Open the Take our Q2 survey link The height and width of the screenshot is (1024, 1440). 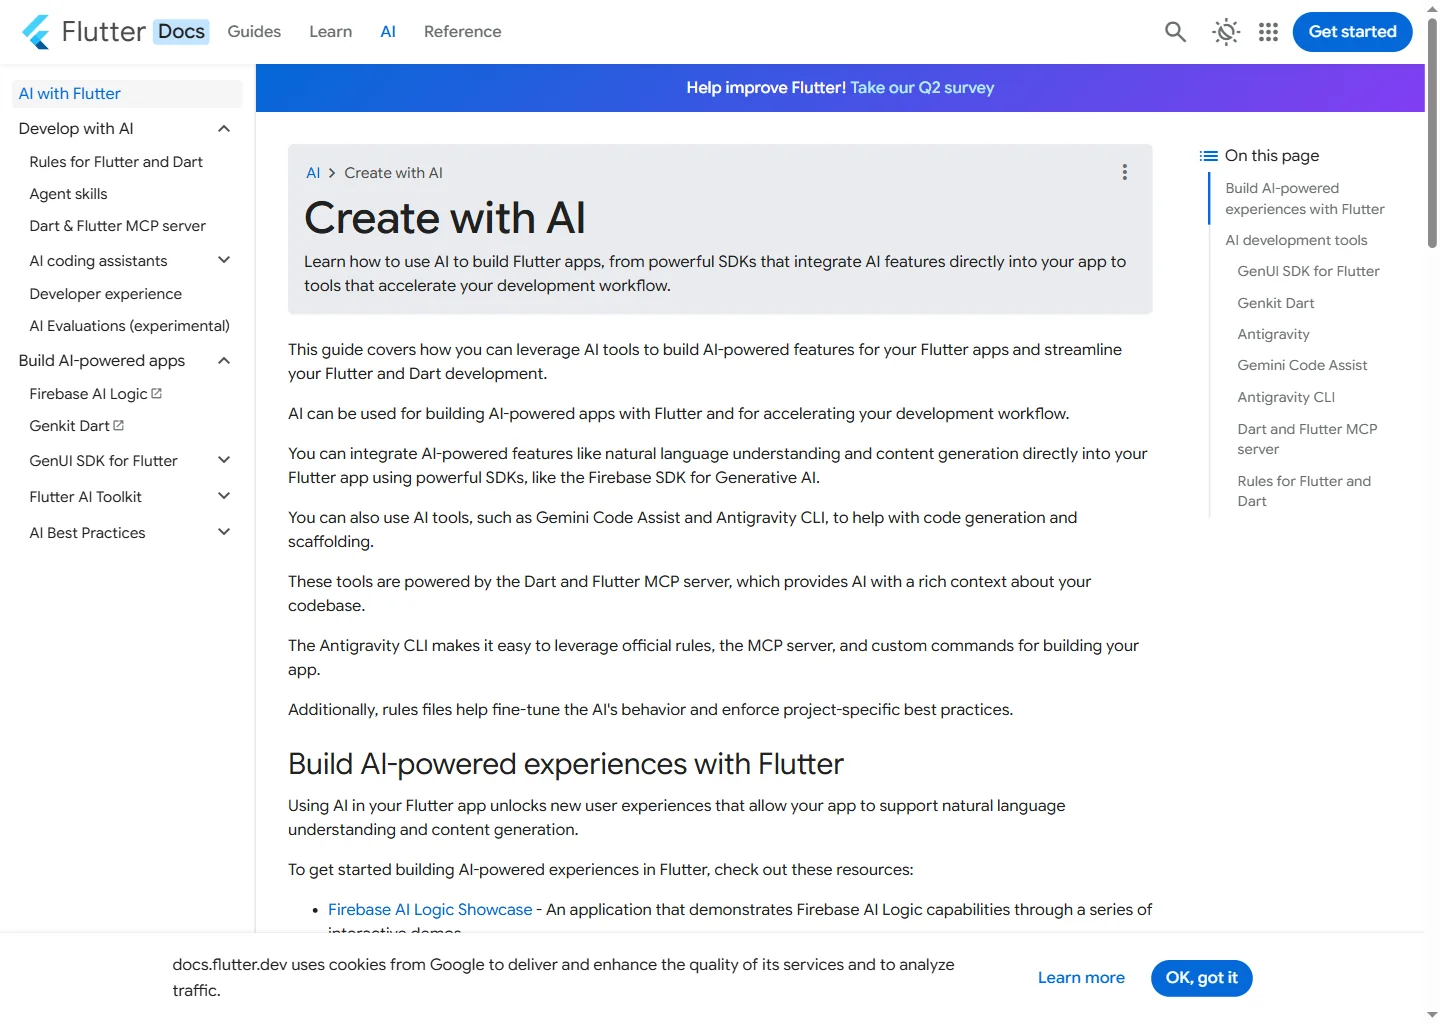[x=922, y=88]
